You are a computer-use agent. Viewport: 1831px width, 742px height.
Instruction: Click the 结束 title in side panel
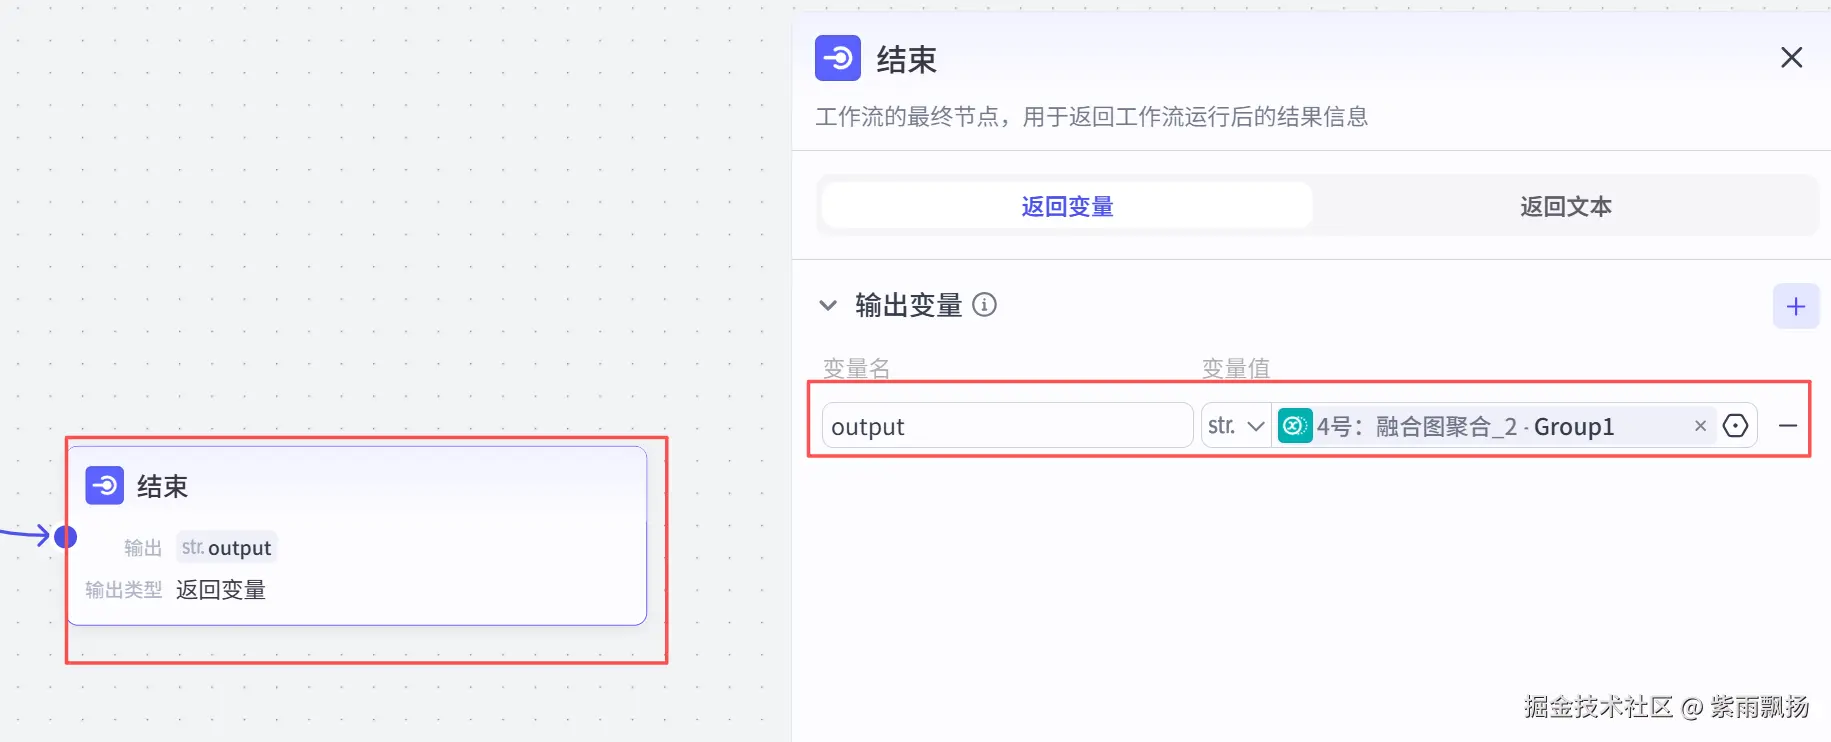pos(906,60)
